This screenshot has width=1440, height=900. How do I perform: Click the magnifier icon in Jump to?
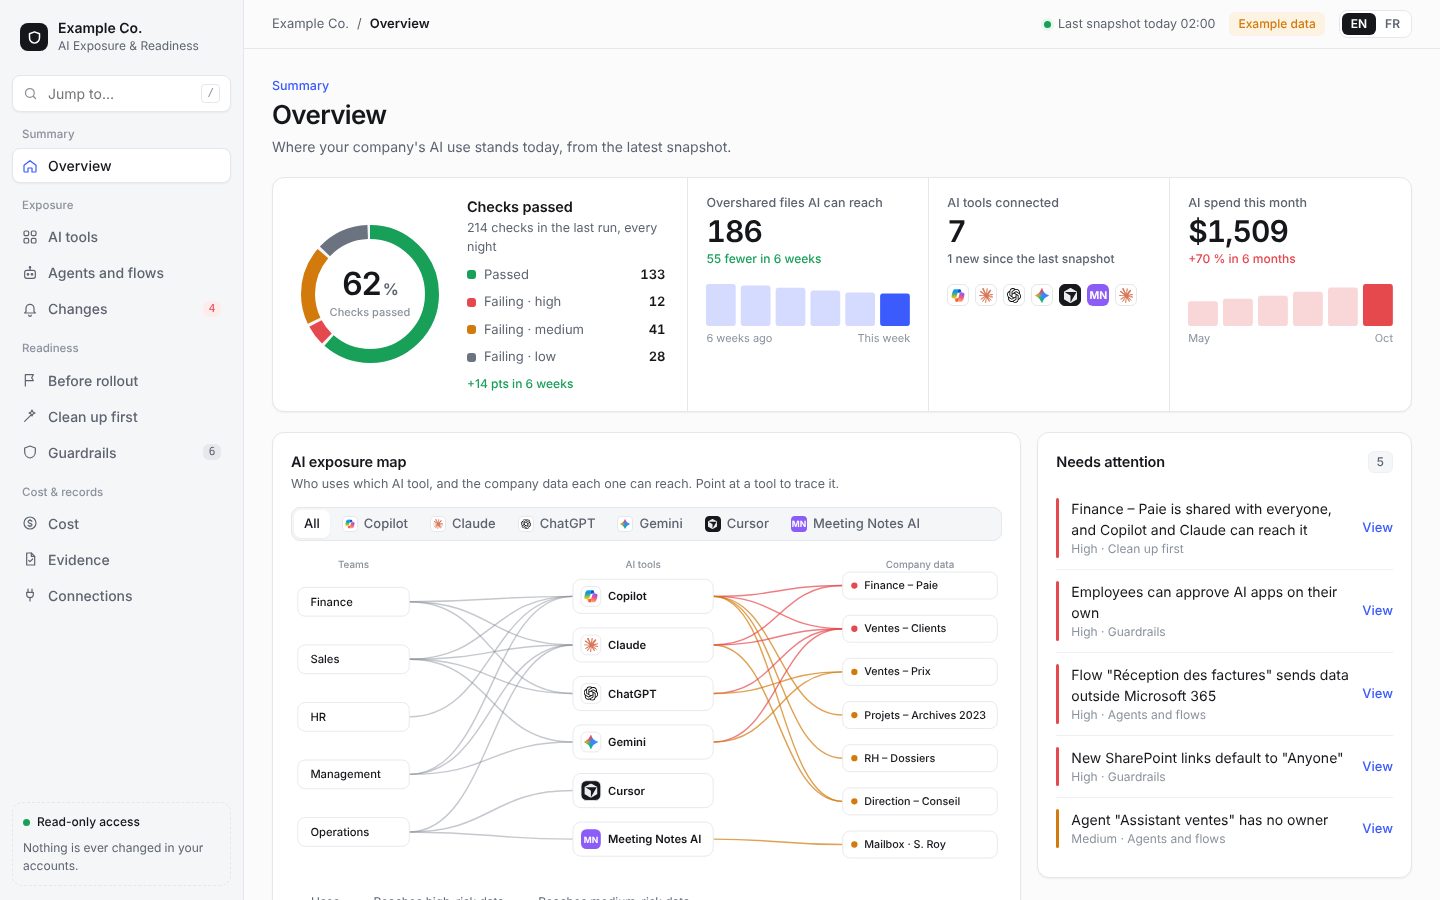pyautogui.click(x=31, y=94)
